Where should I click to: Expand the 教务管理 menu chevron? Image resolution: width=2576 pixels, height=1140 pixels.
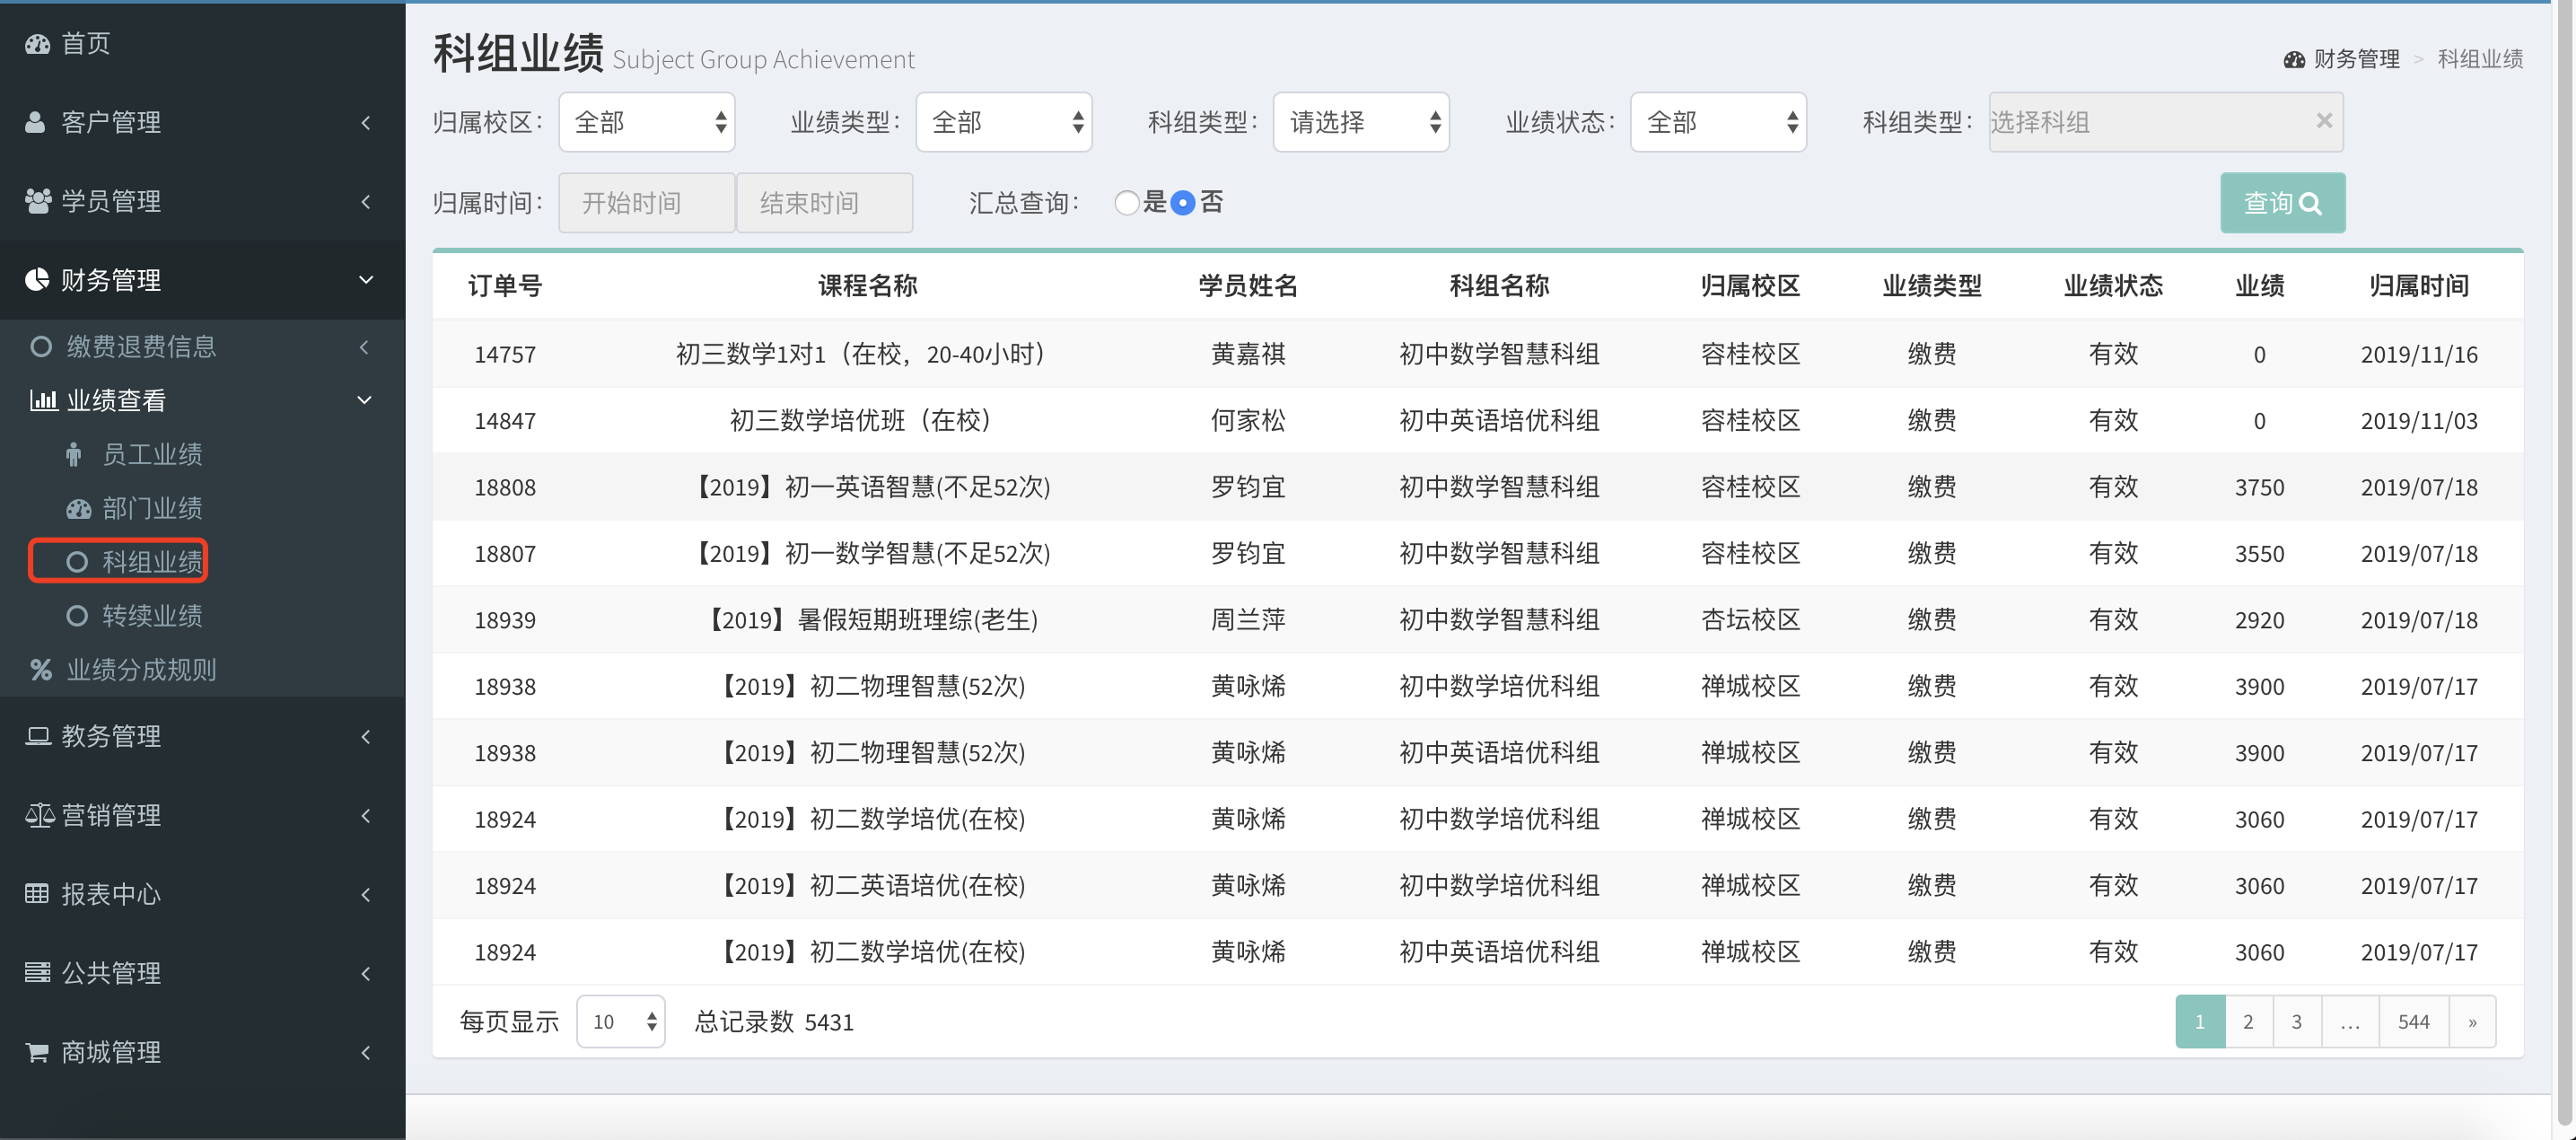click(366, 737)
